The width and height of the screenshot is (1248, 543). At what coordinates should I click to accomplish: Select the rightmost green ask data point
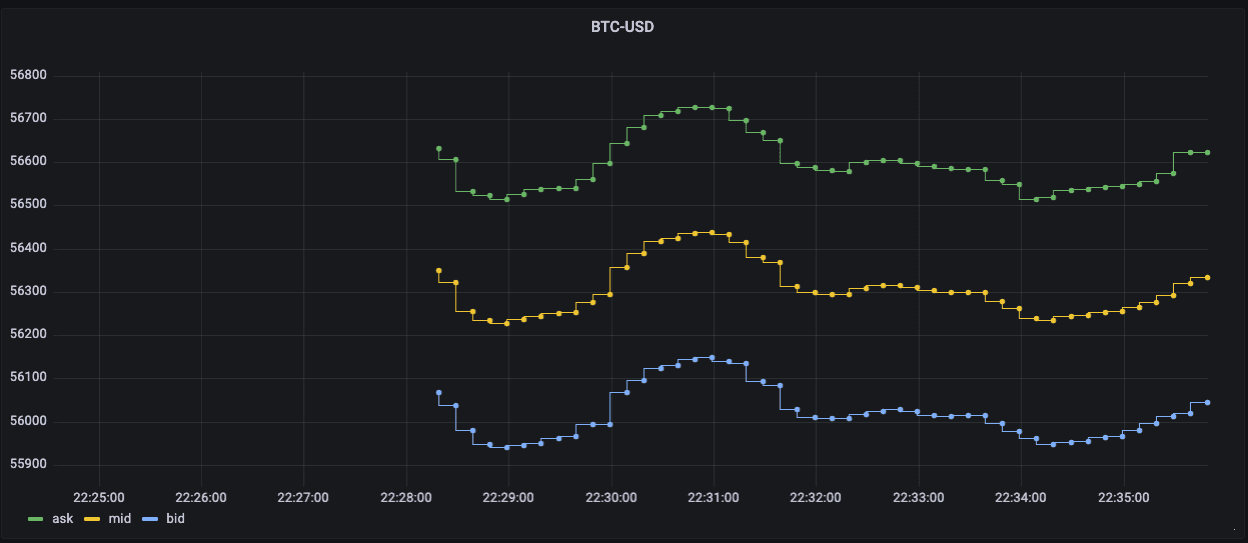tap(1207, 152)
